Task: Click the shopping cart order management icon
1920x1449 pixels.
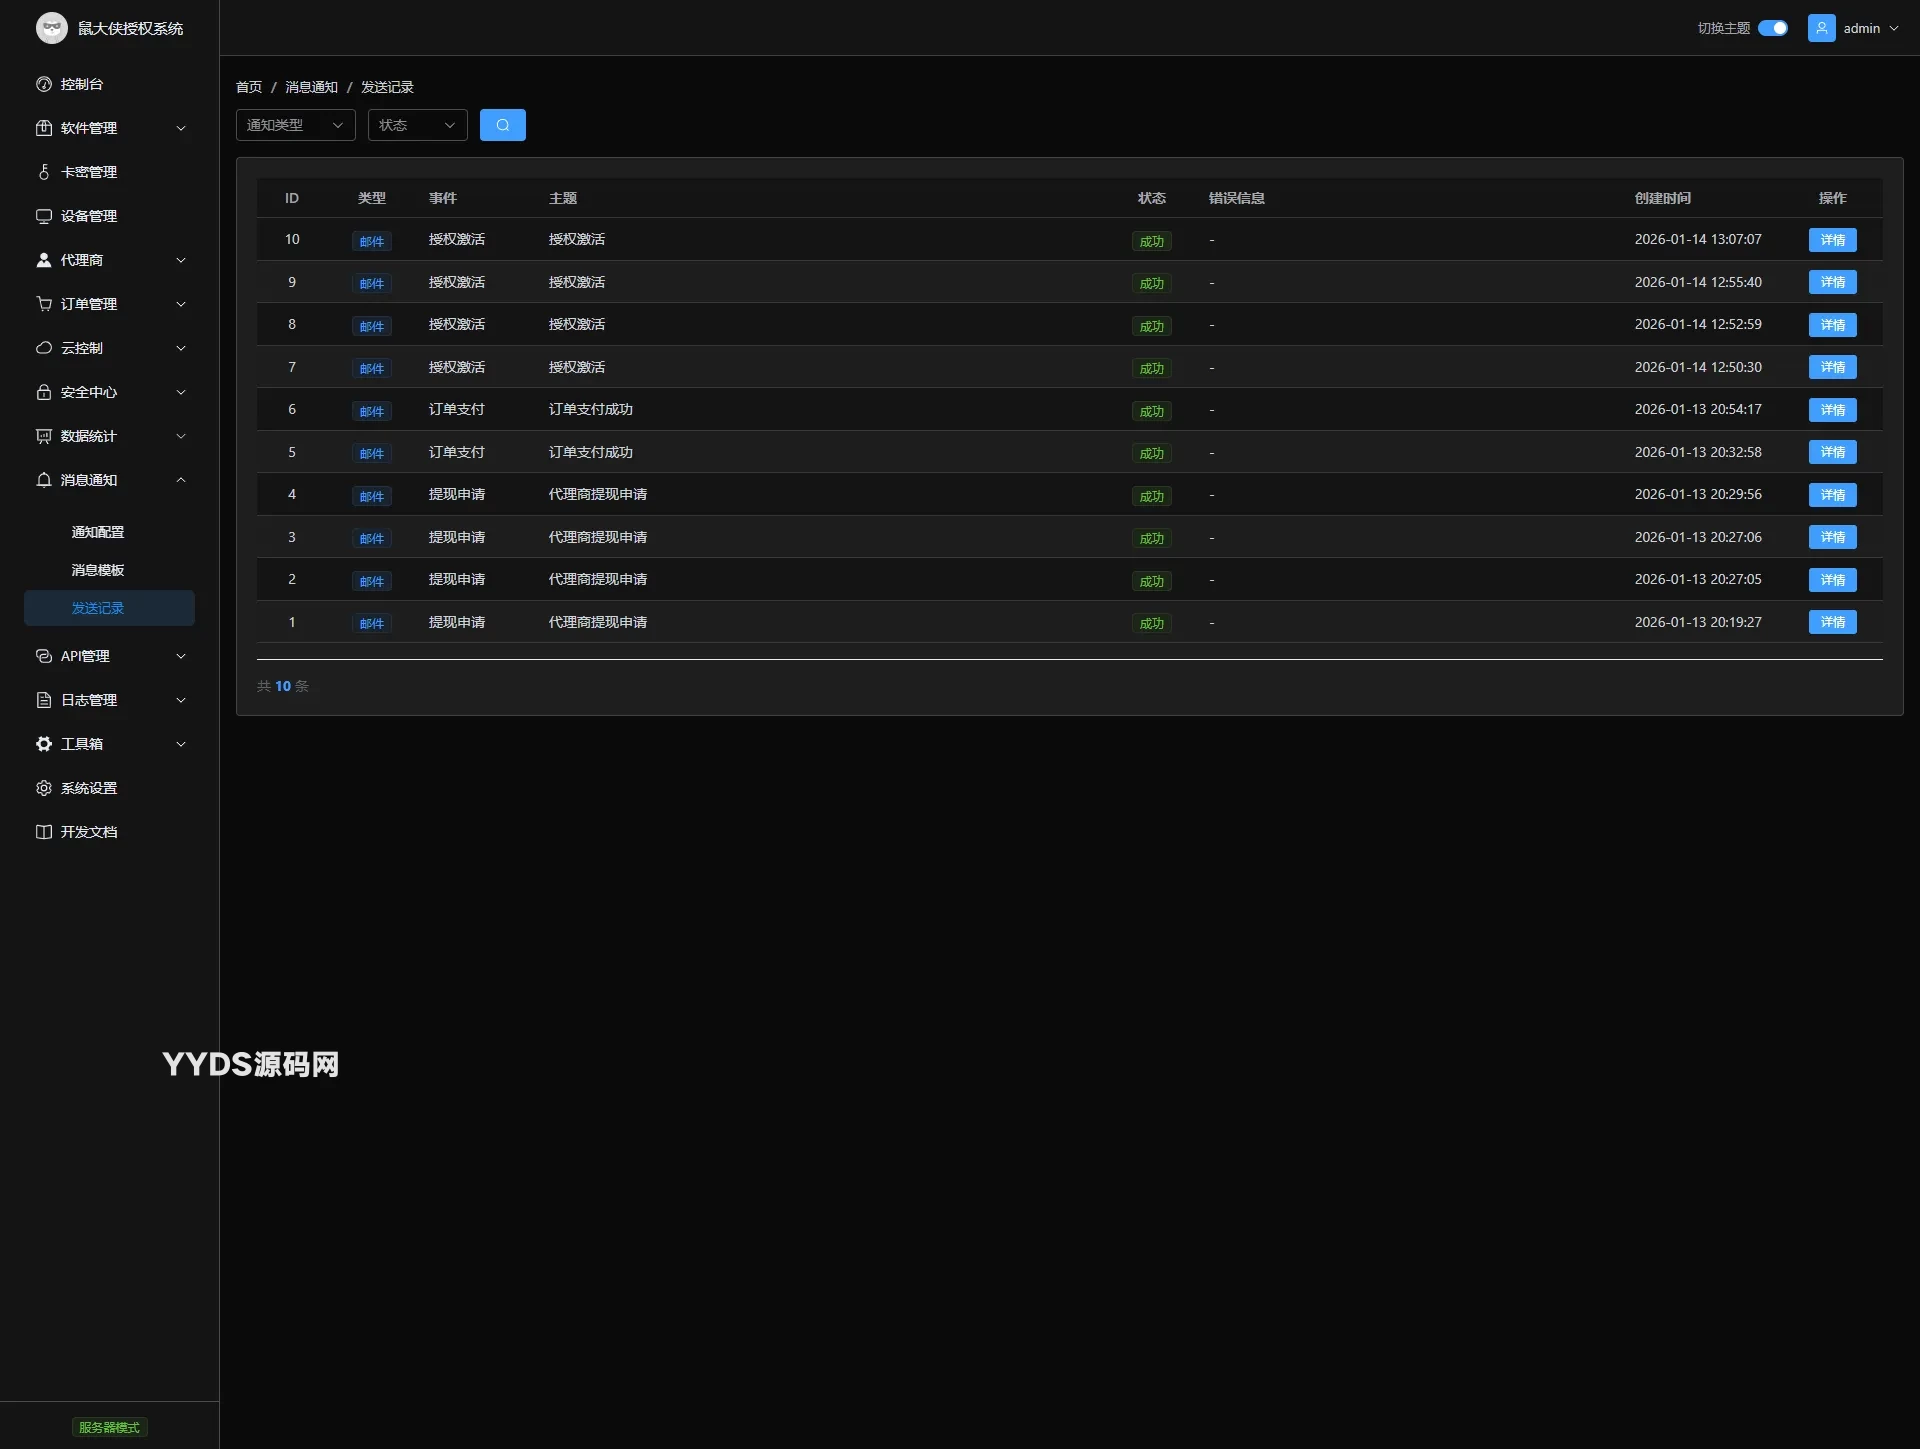Action: pos(44,304)
